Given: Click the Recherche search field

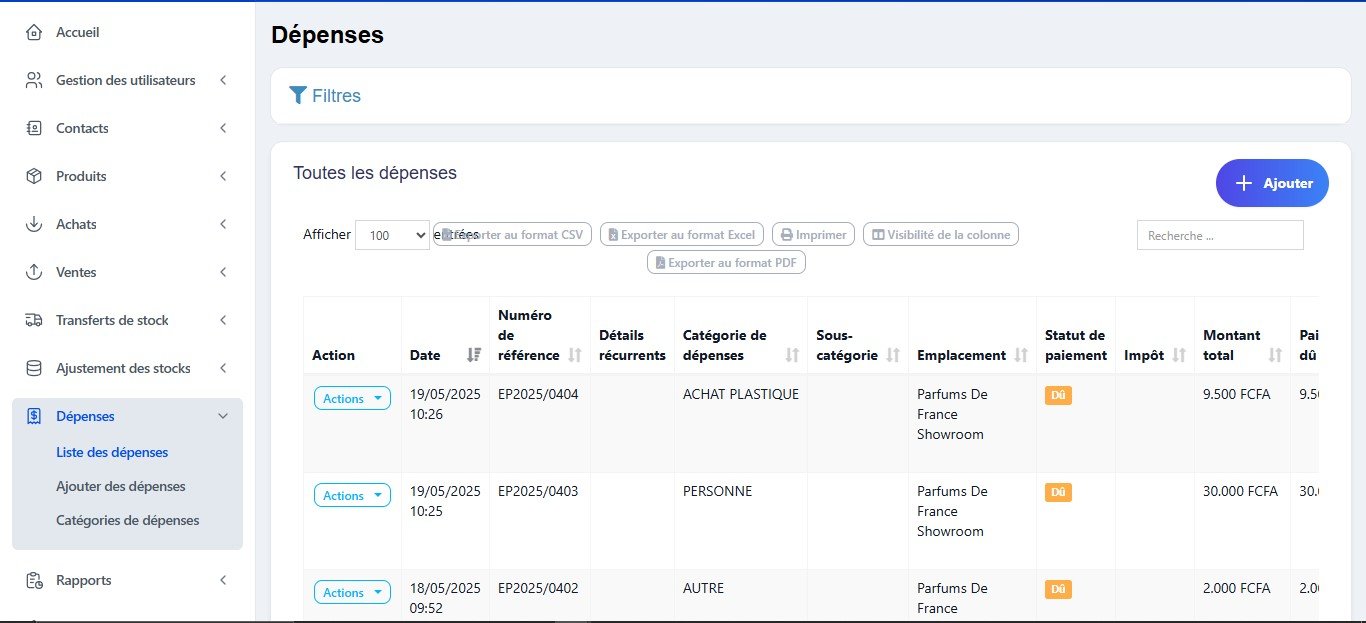Looking at the screenshot, I should click(x=1220, y=235).
